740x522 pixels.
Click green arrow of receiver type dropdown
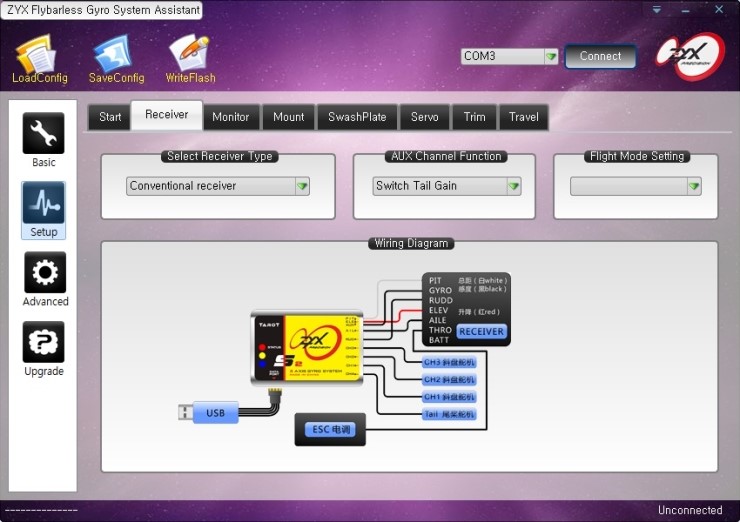click(302, 186)
